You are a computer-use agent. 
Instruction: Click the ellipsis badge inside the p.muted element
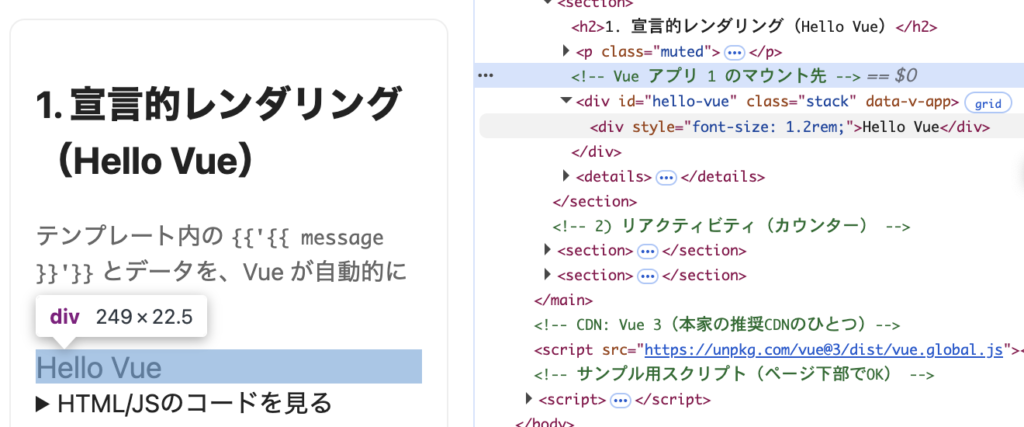point(735,52)
